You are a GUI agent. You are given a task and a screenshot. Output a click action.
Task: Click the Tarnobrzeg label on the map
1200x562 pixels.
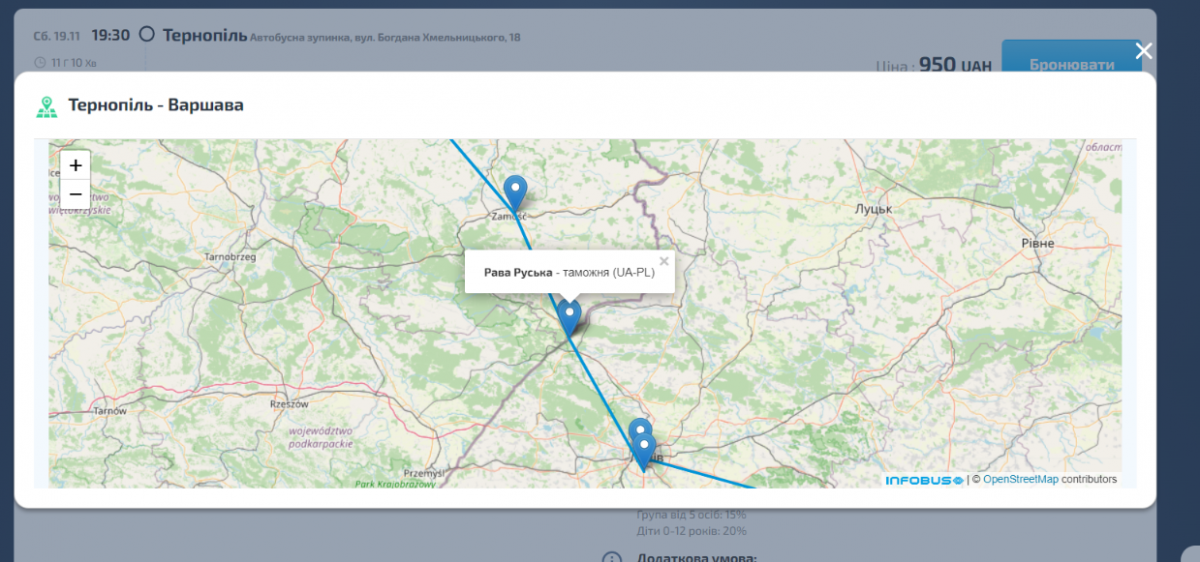231,257
